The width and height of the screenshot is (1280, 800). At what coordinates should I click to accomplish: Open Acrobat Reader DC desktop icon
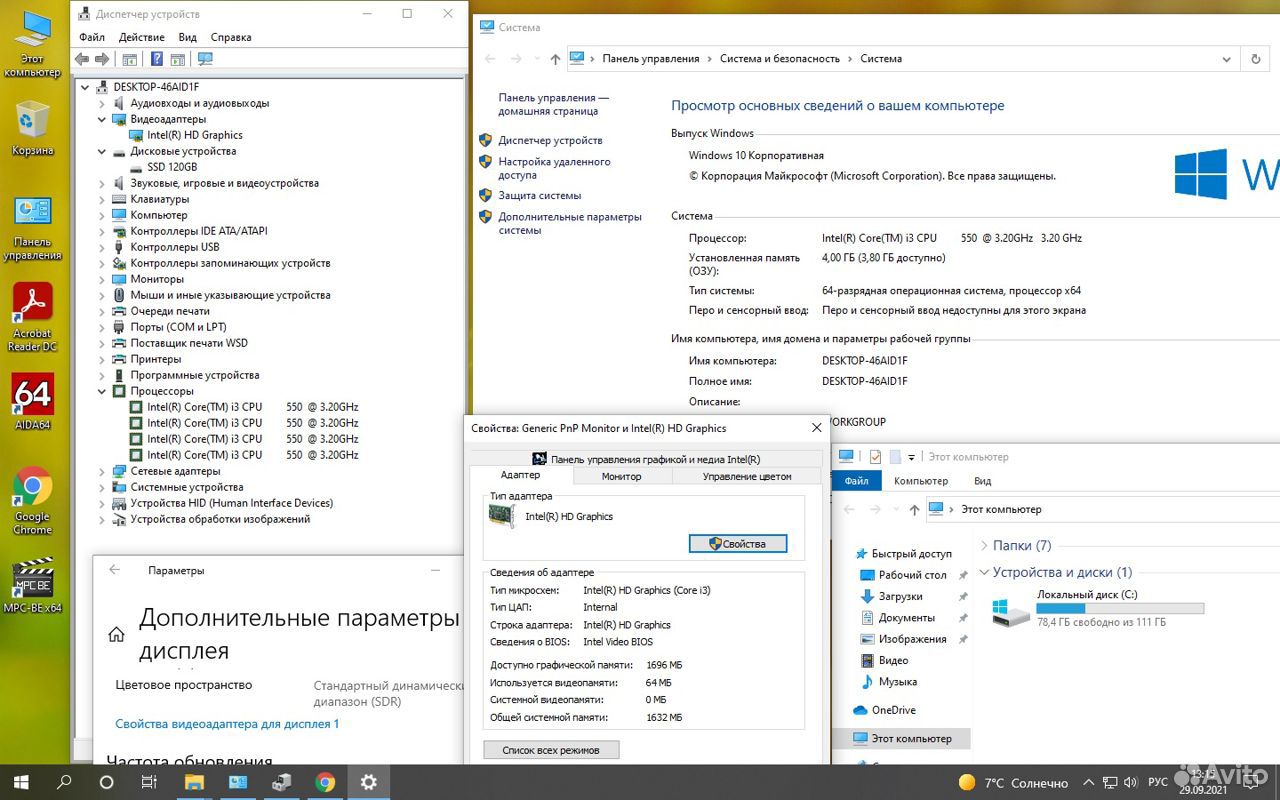[x=33, y=317]
